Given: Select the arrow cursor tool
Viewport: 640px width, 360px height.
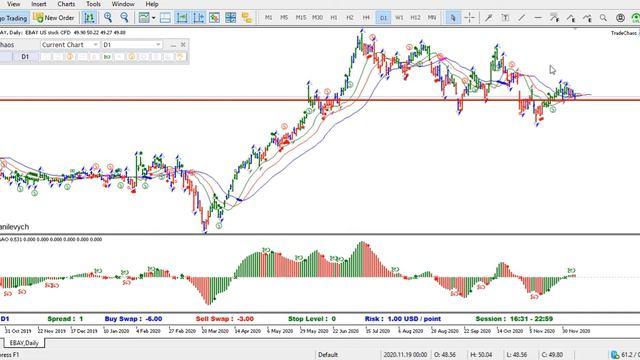Looking at the screenshot, I should [453, 18].
